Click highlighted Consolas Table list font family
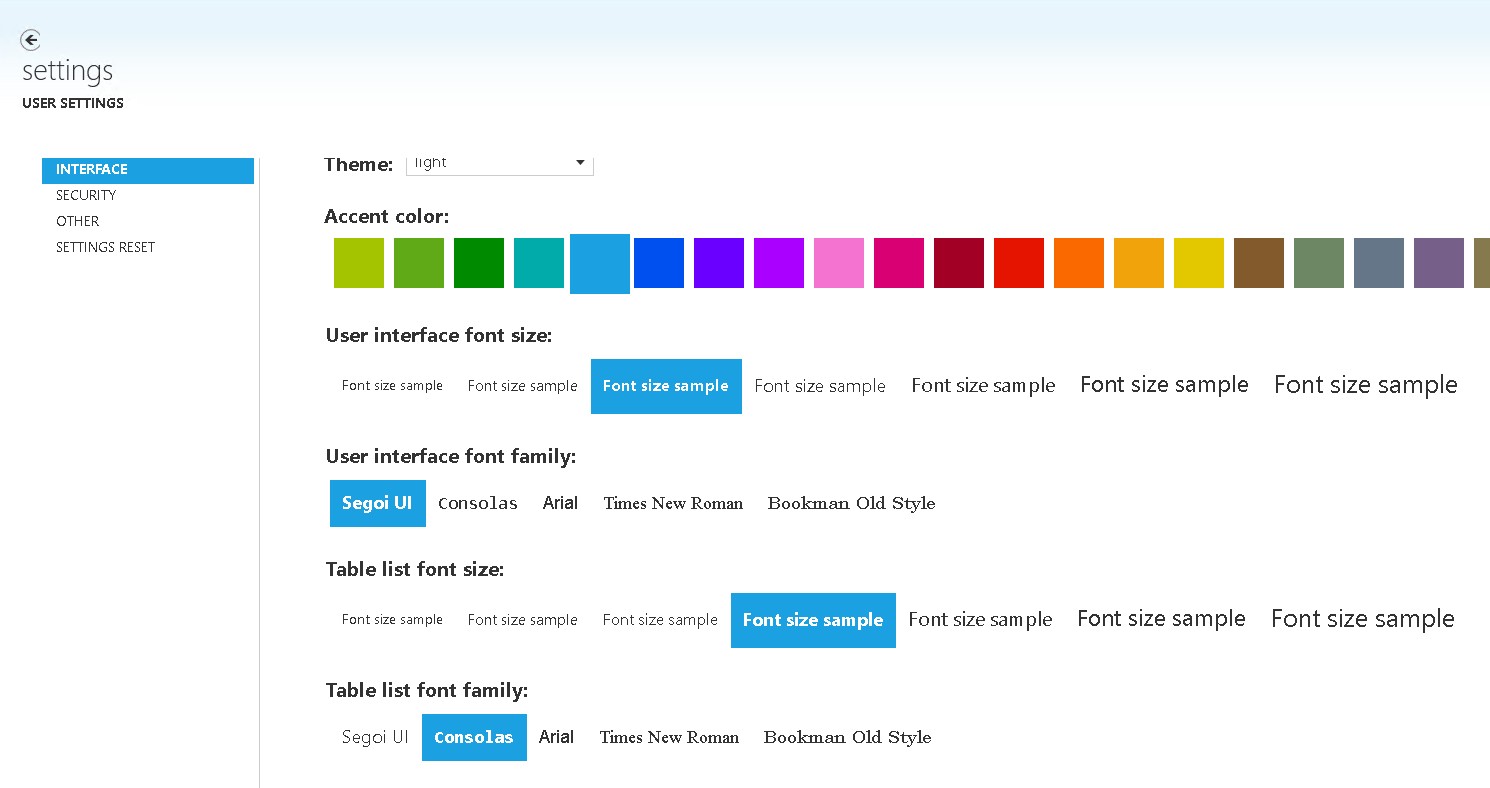Image resolution: width=1490 pixels, height=788 pixels. pos(474,737)
